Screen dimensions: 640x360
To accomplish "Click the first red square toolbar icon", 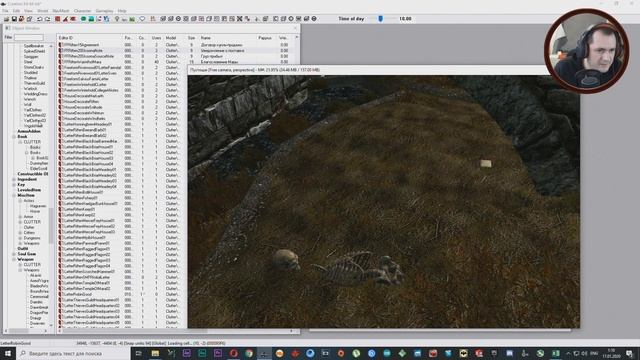I will [58, 19].
